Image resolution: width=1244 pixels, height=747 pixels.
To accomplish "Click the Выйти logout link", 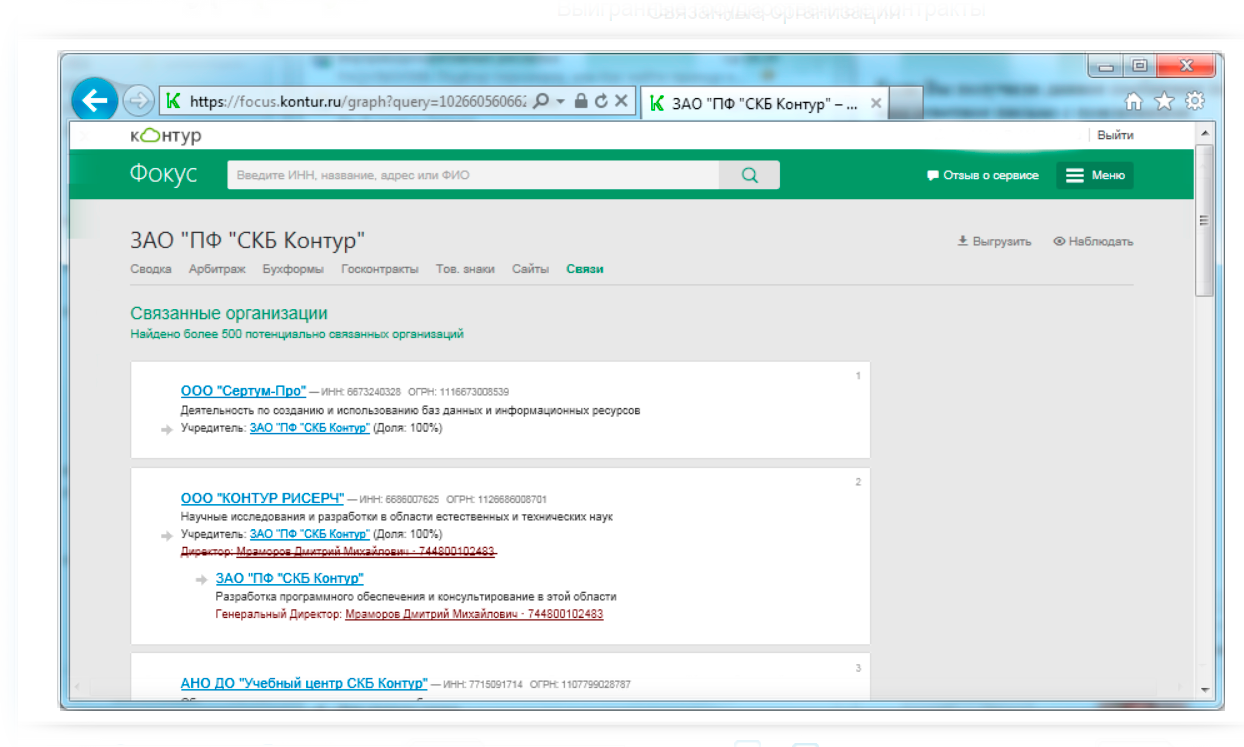I will click(x=1115, y=135).
